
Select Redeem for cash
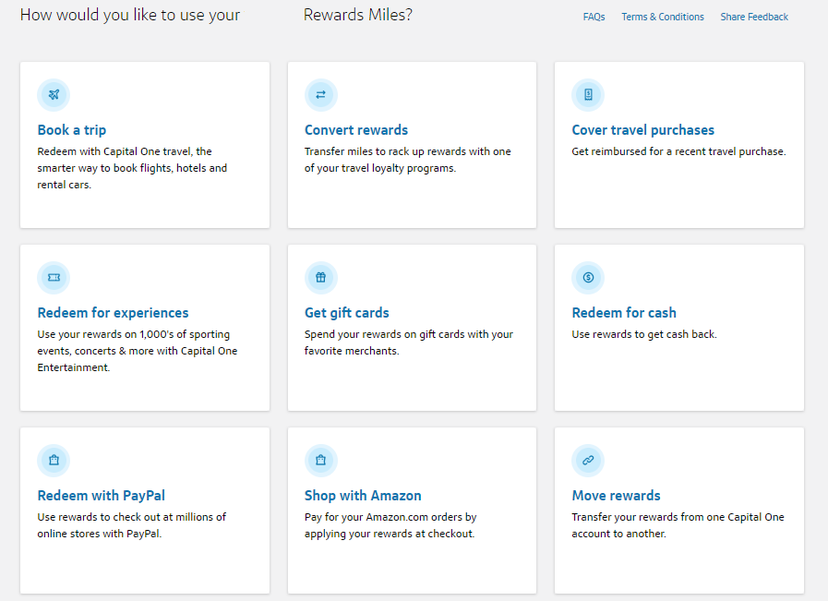pyautogui.click(x=624, y=312)
